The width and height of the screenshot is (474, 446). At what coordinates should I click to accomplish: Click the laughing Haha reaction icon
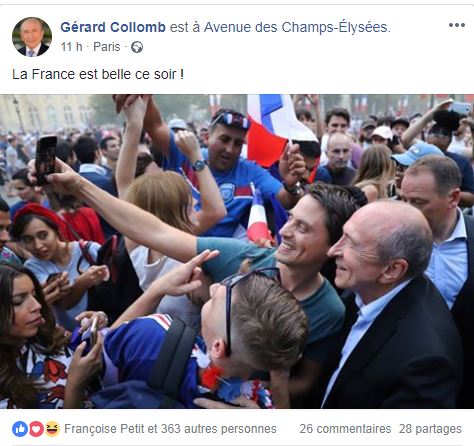(x=52, y=429)
